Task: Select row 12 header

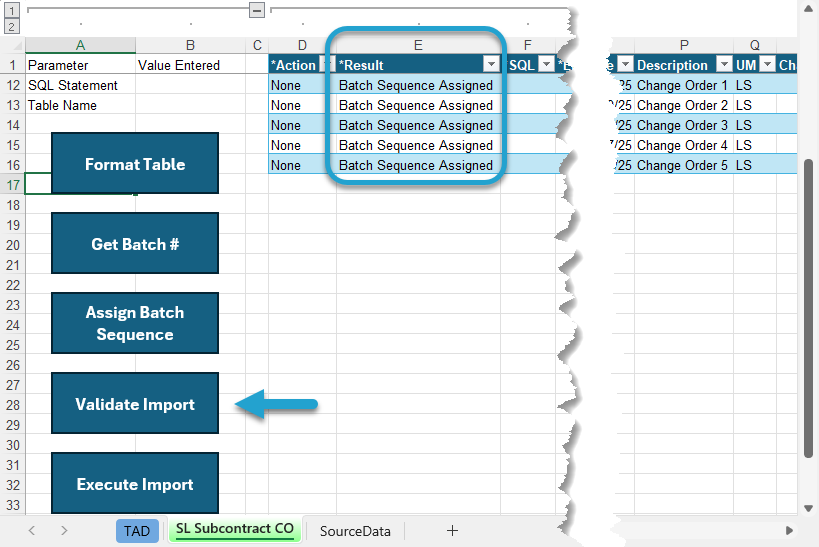Action: click(13, 85)
